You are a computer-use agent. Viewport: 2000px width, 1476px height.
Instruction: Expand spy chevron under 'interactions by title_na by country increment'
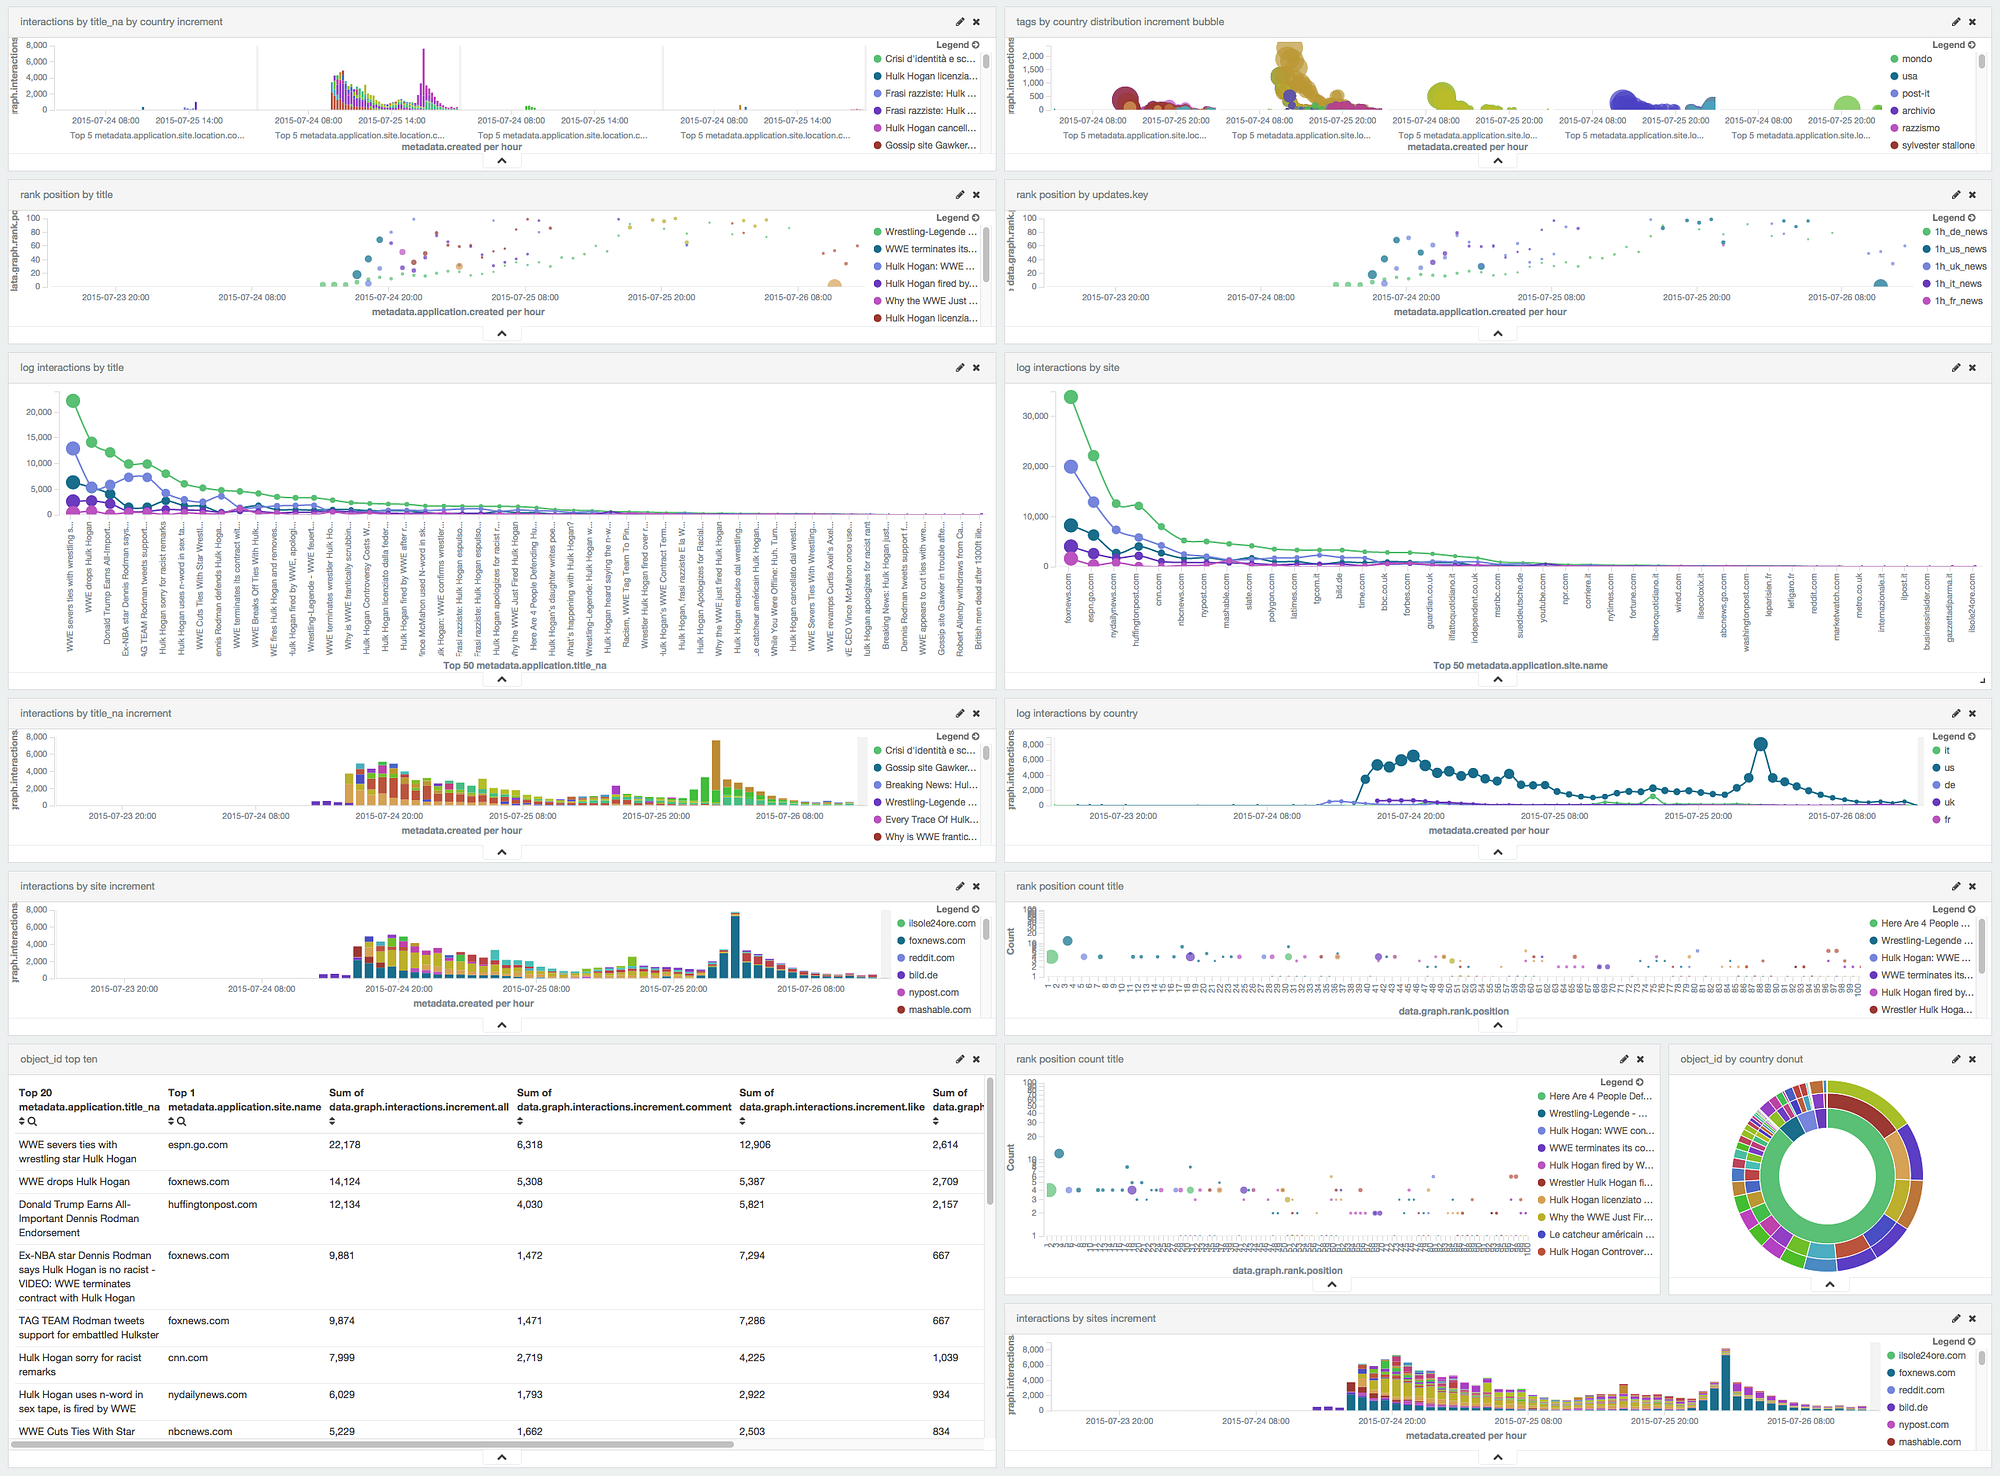click(x=502, y=161)
